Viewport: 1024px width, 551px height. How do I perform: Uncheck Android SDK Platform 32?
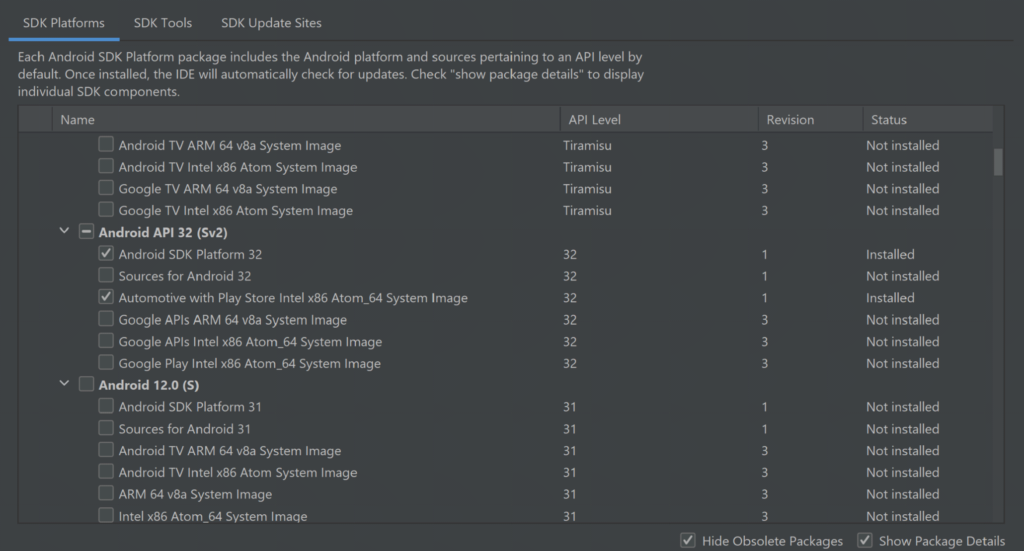(x=106, y=253)
